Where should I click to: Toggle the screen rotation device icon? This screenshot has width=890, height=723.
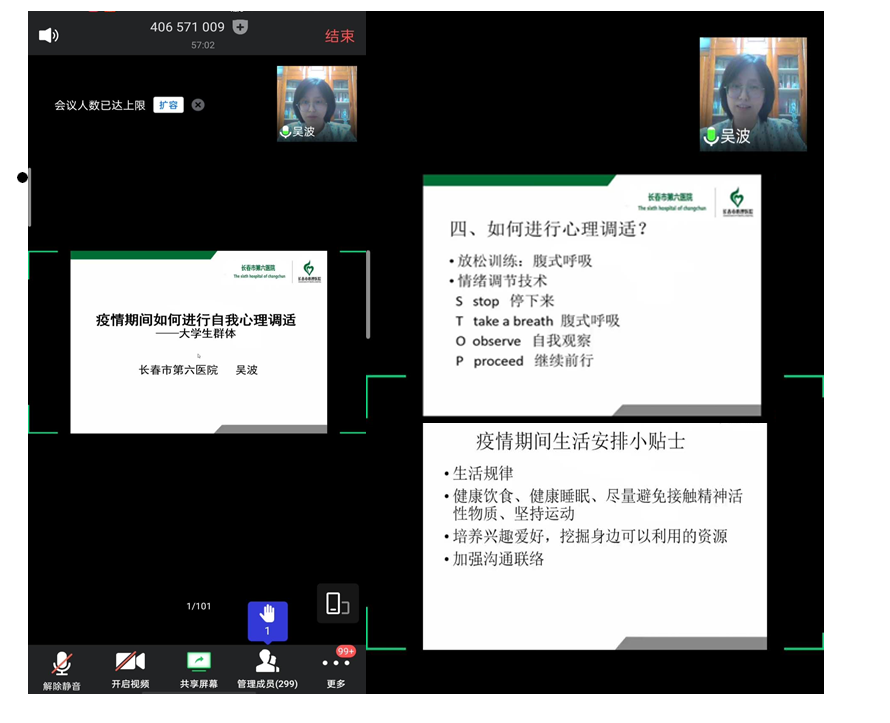(x=337, y=604)
